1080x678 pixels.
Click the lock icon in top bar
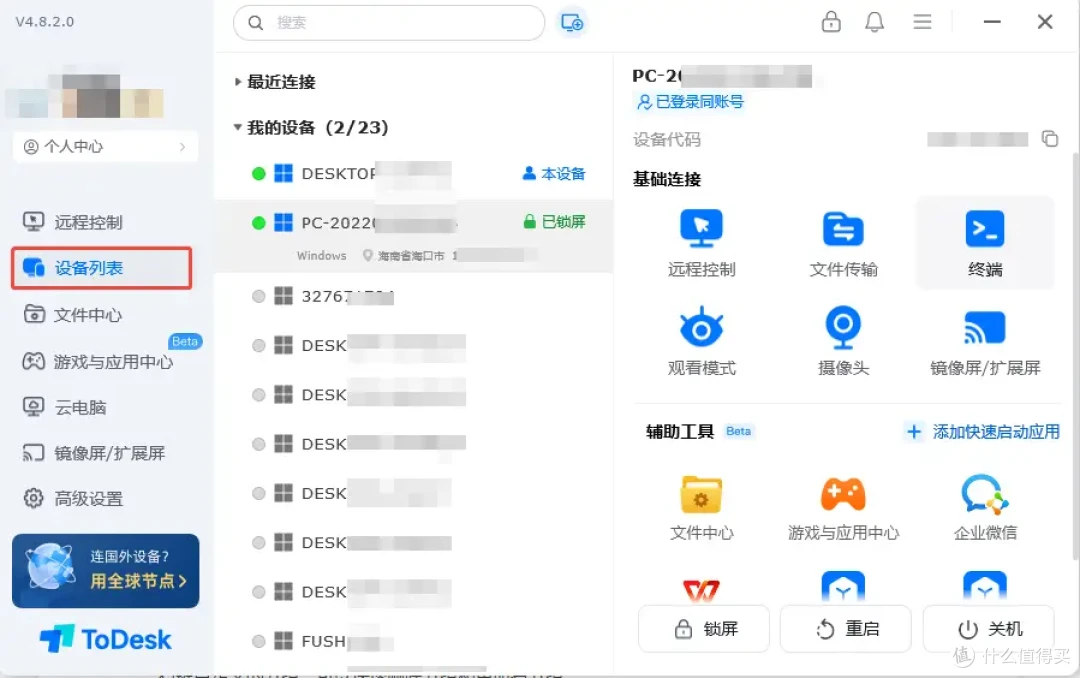831,22
